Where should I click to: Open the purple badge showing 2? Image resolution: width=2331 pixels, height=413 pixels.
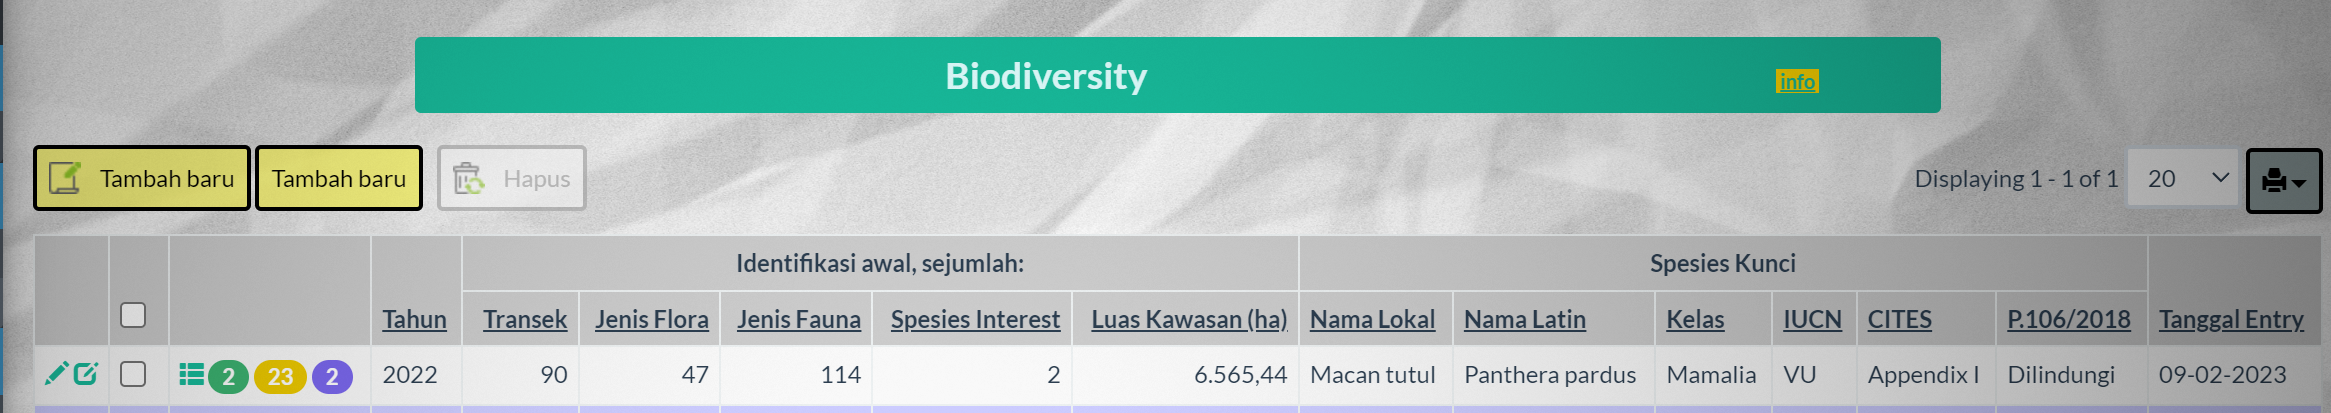tap(332, 376)
